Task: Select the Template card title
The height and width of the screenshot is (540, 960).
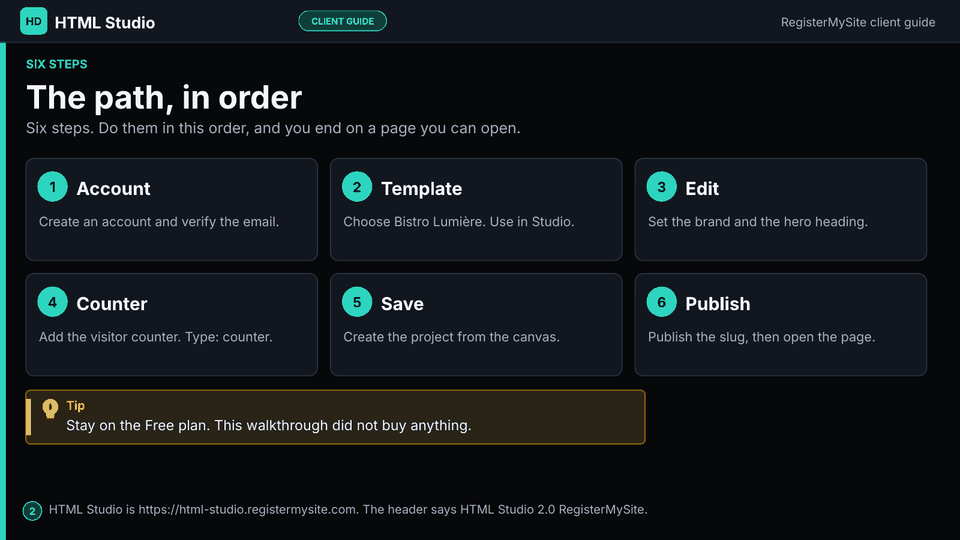Action: click(x=421, y=189)
